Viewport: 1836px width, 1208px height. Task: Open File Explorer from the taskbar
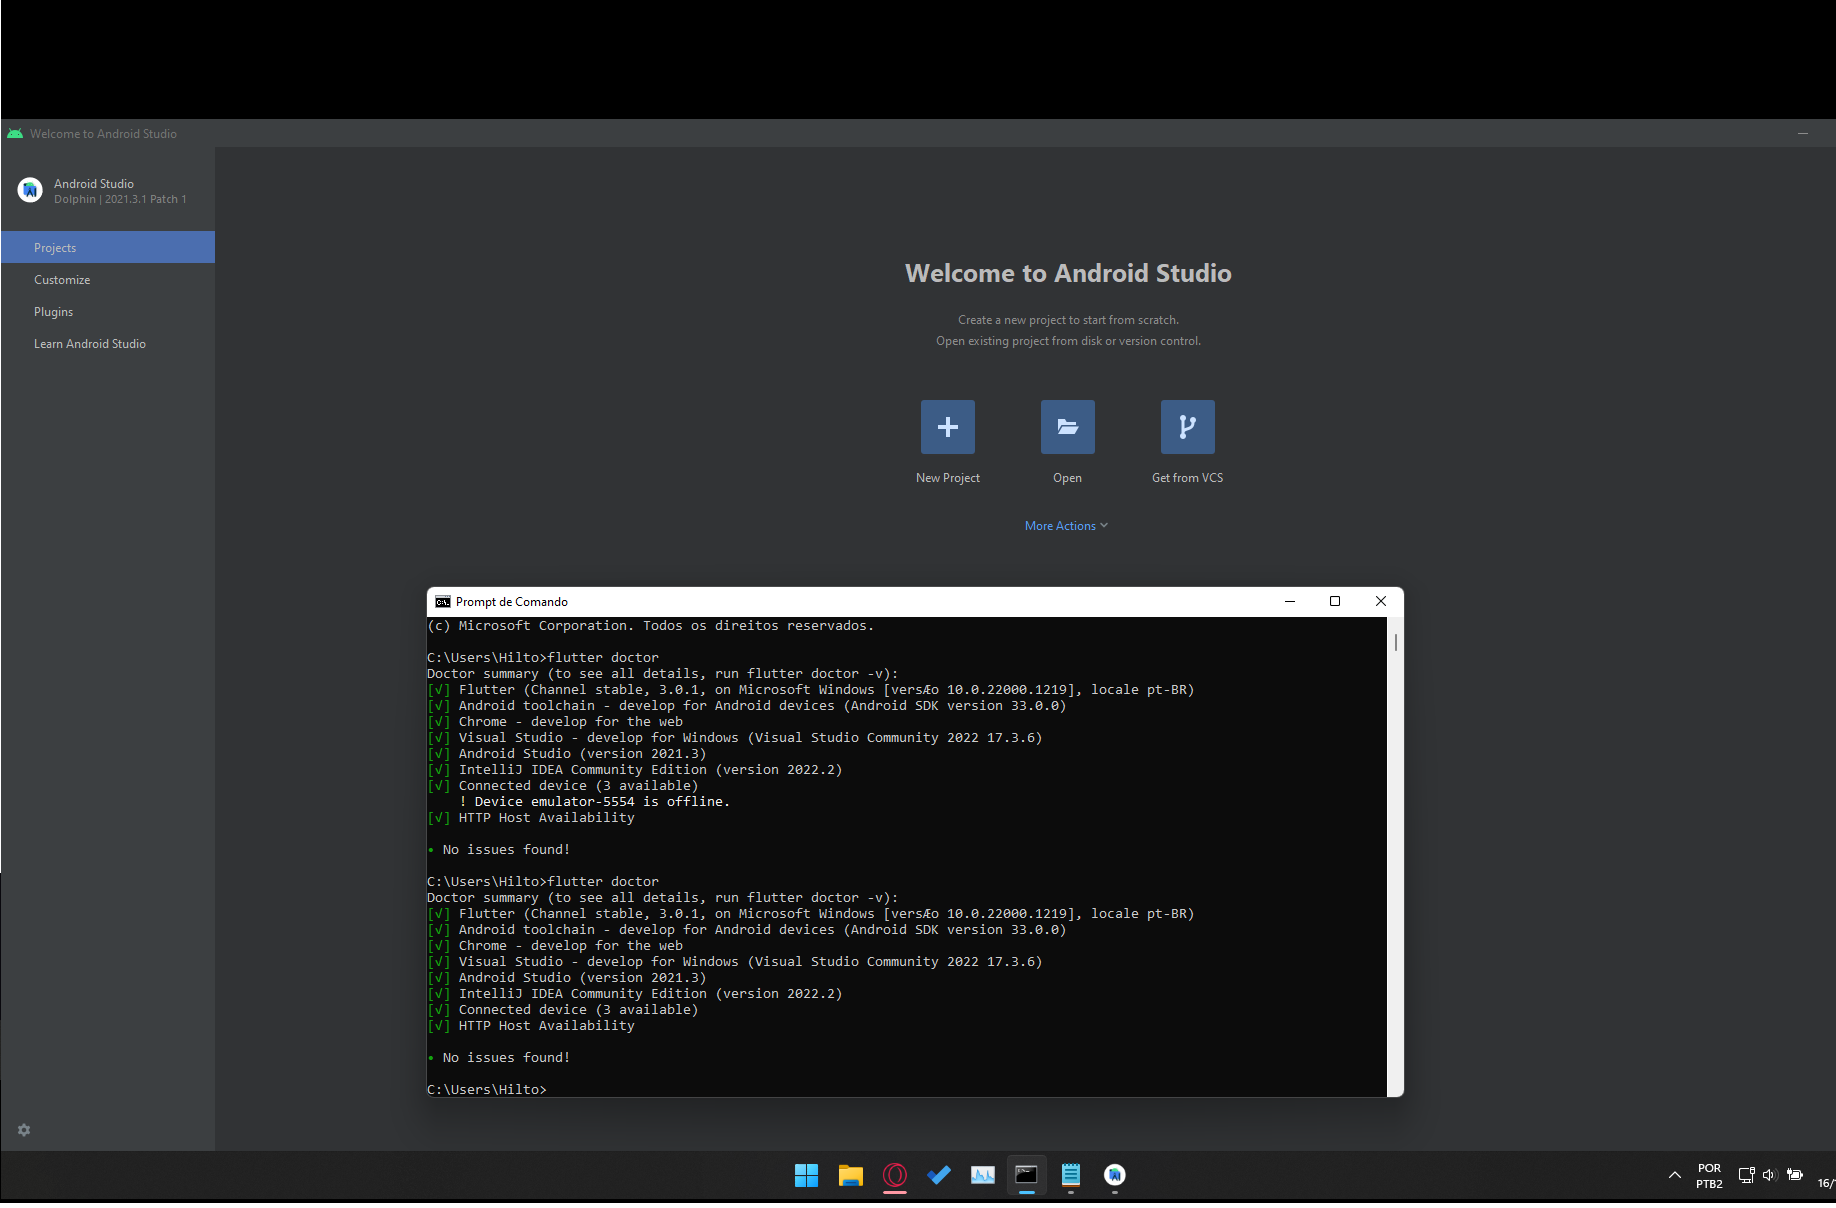click(851, 1175)
